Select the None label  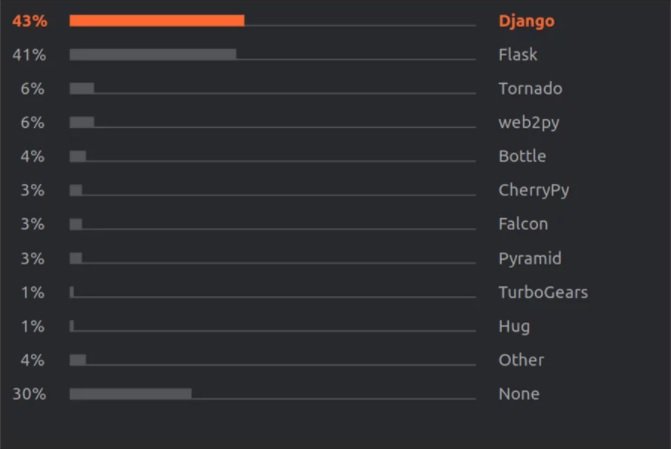tap(519, 394)
